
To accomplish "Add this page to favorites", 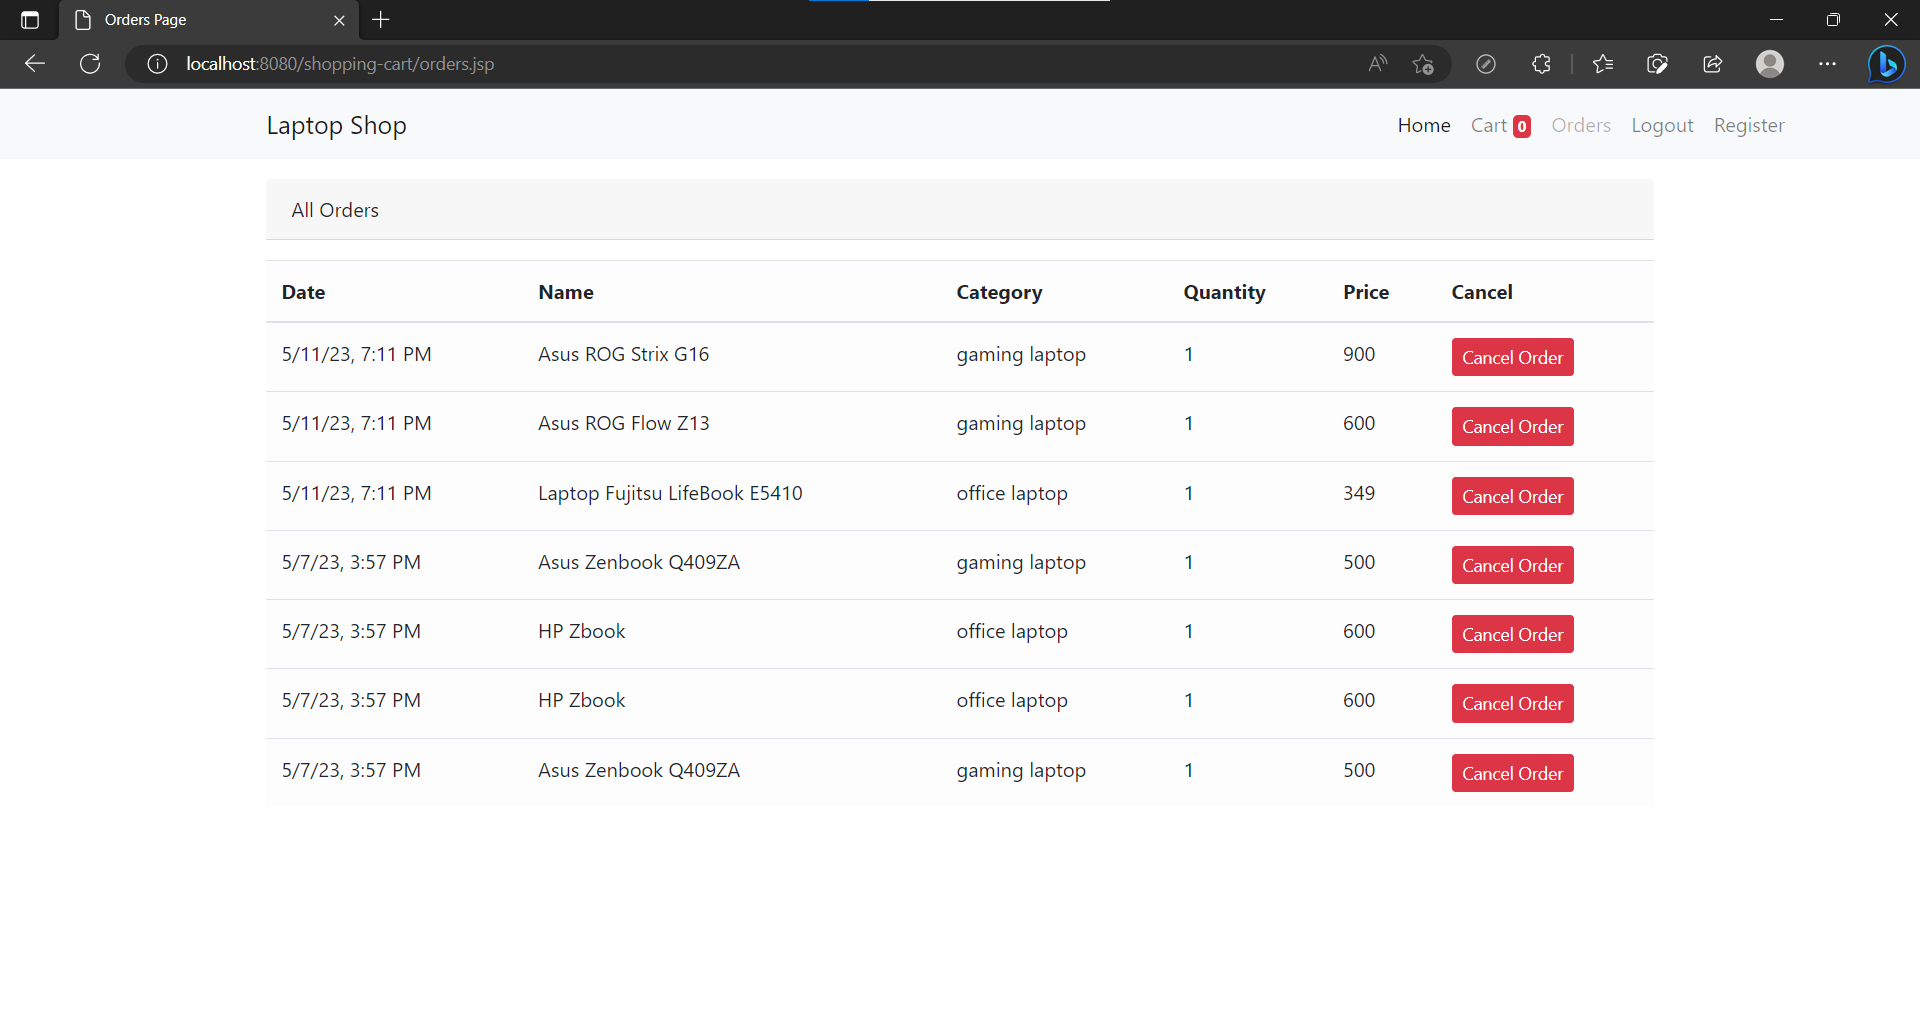I will (1424, 64).
